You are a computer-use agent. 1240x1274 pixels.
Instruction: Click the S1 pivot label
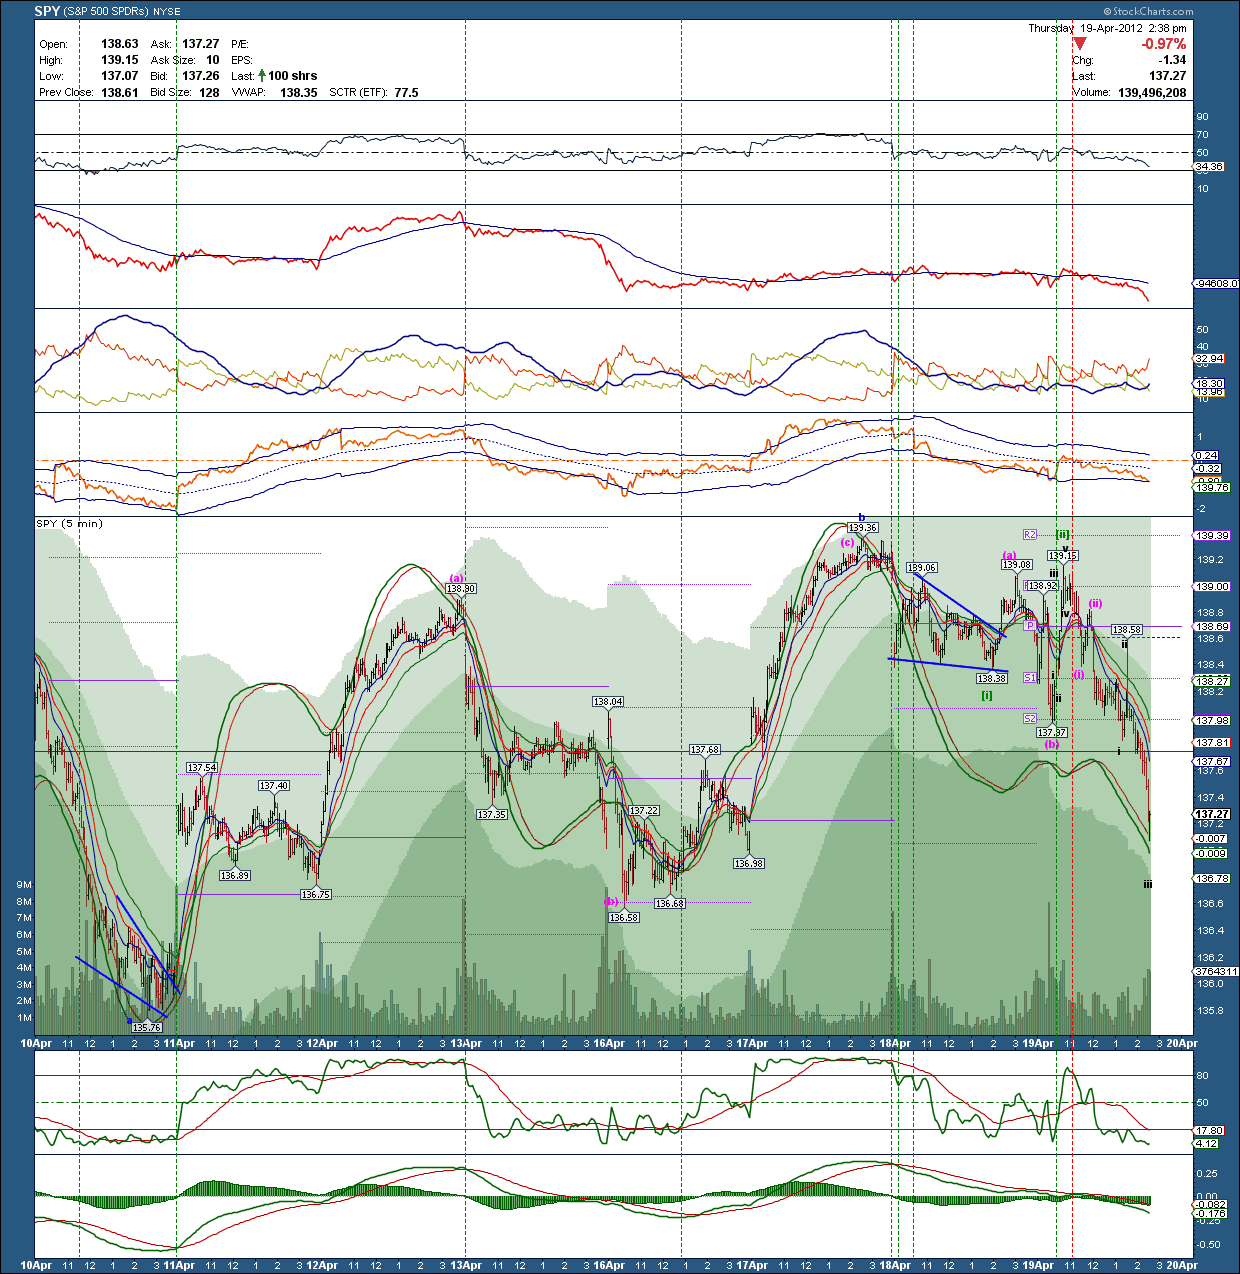(1030, 678)
